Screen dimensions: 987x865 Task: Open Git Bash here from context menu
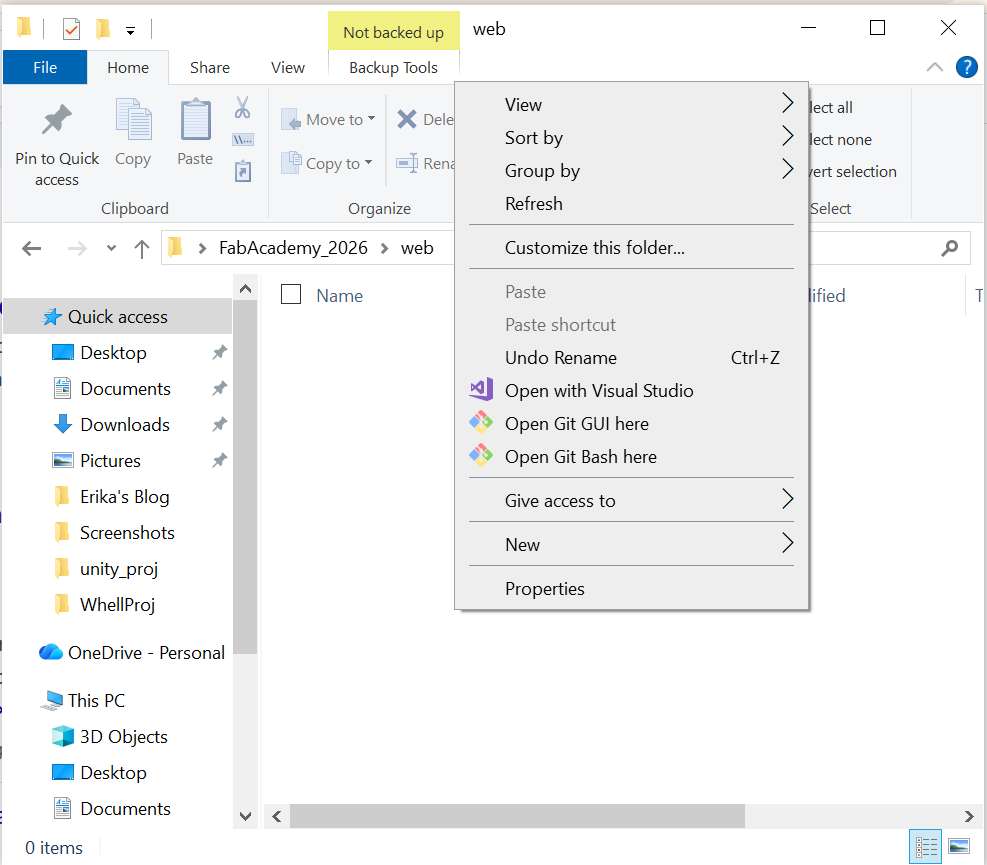[x=580, y=457]
